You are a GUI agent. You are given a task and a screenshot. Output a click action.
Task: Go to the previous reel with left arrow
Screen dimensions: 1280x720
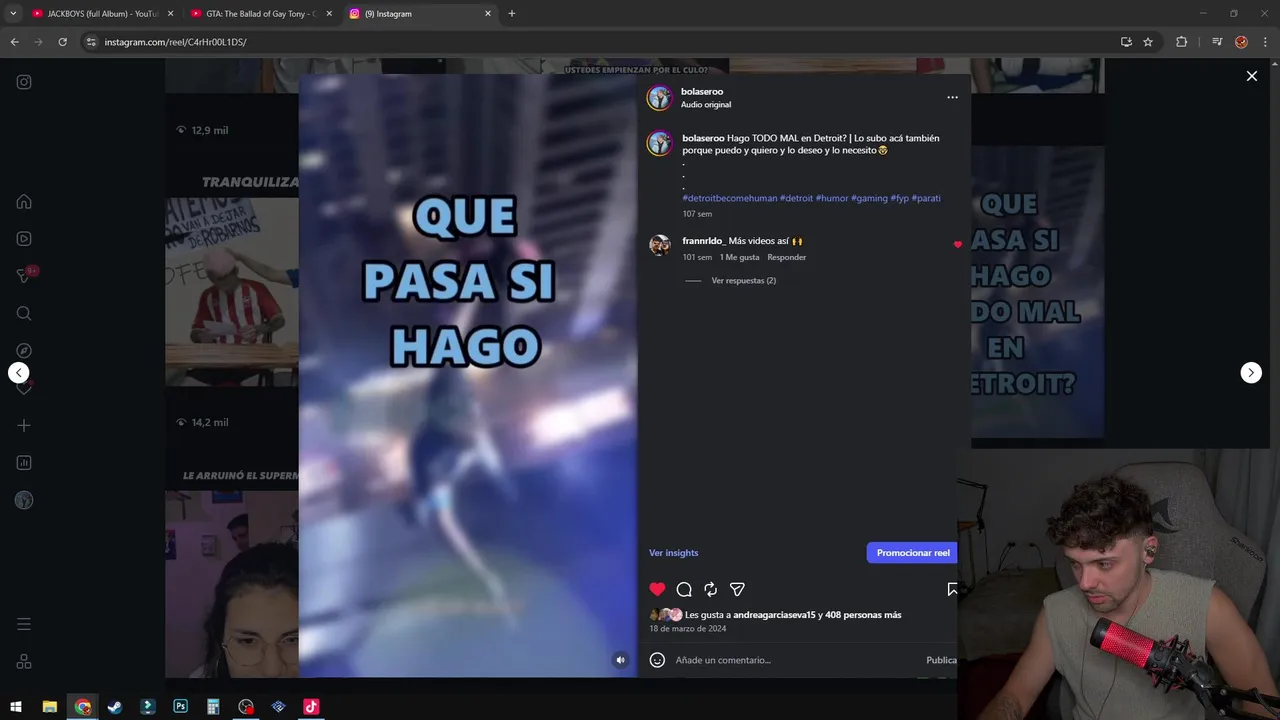(19, 373)
